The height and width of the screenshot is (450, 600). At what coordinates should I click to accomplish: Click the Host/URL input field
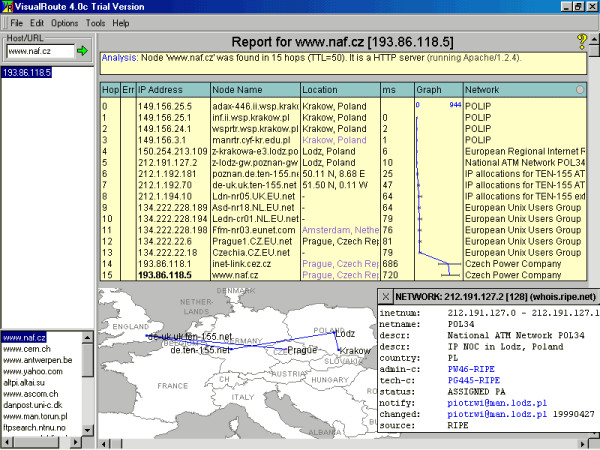point(41,51)
